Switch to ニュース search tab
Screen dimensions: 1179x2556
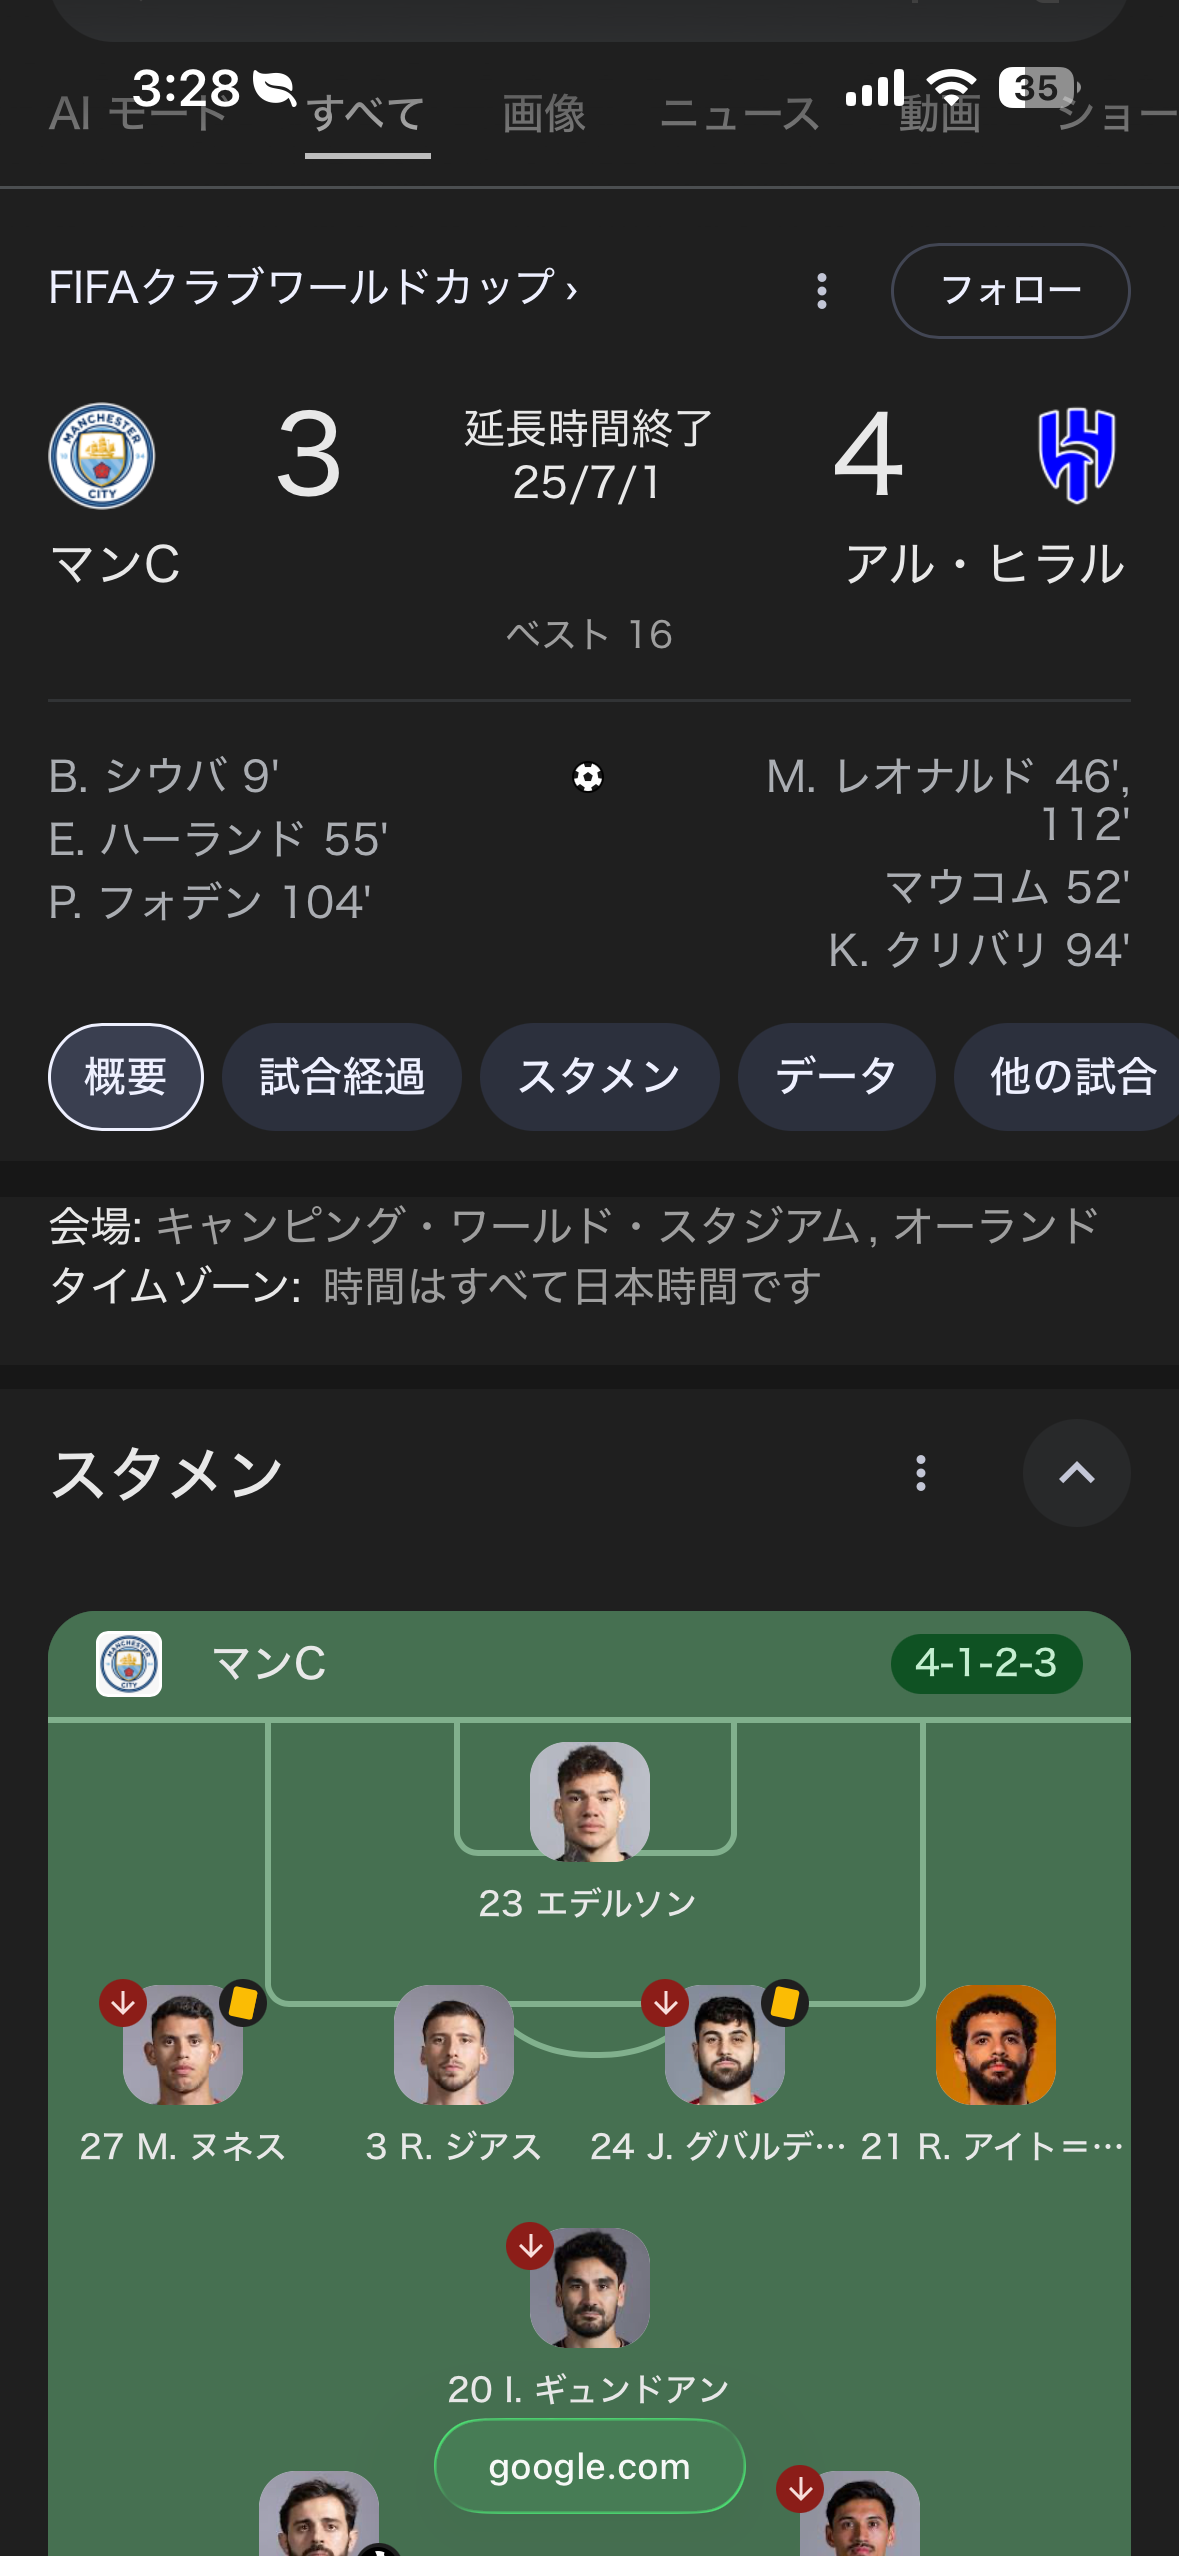[x=740, y=114]
